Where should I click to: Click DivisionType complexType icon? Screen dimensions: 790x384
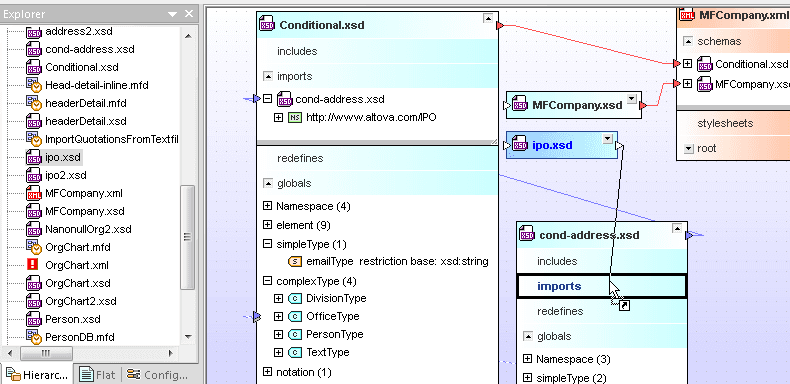coord(295,298)
